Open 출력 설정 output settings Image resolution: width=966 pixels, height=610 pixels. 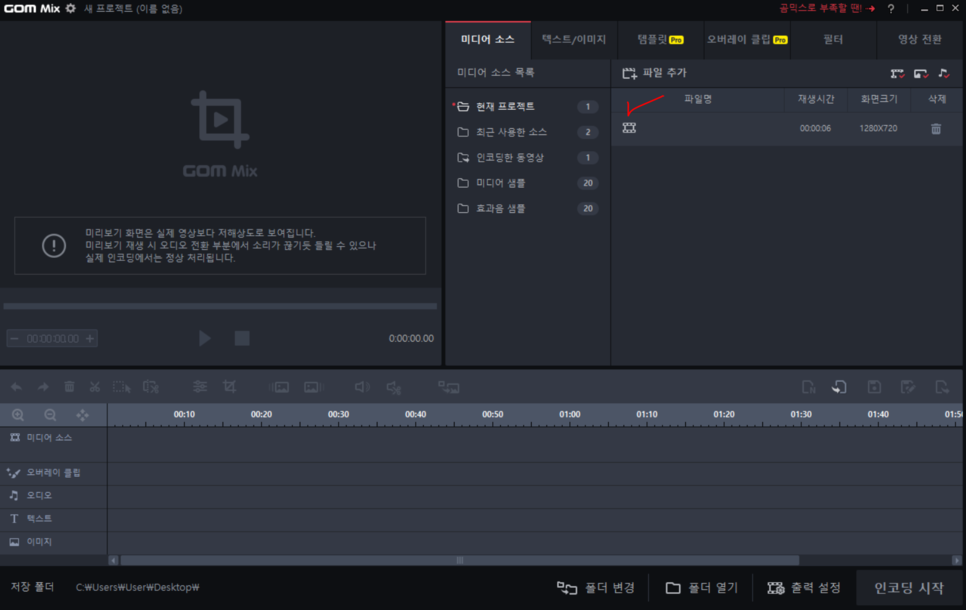click(804, 588)
